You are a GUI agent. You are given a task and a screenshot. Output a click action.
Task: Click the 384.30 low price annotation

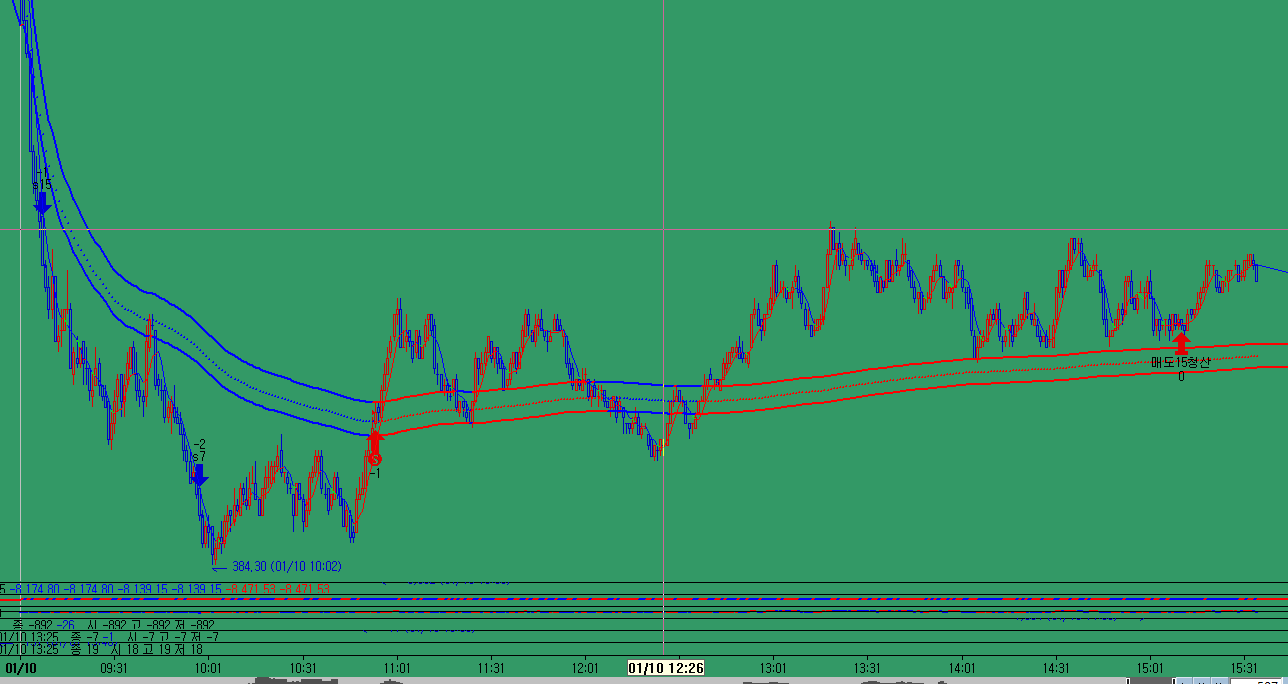[x=286, y=566]
